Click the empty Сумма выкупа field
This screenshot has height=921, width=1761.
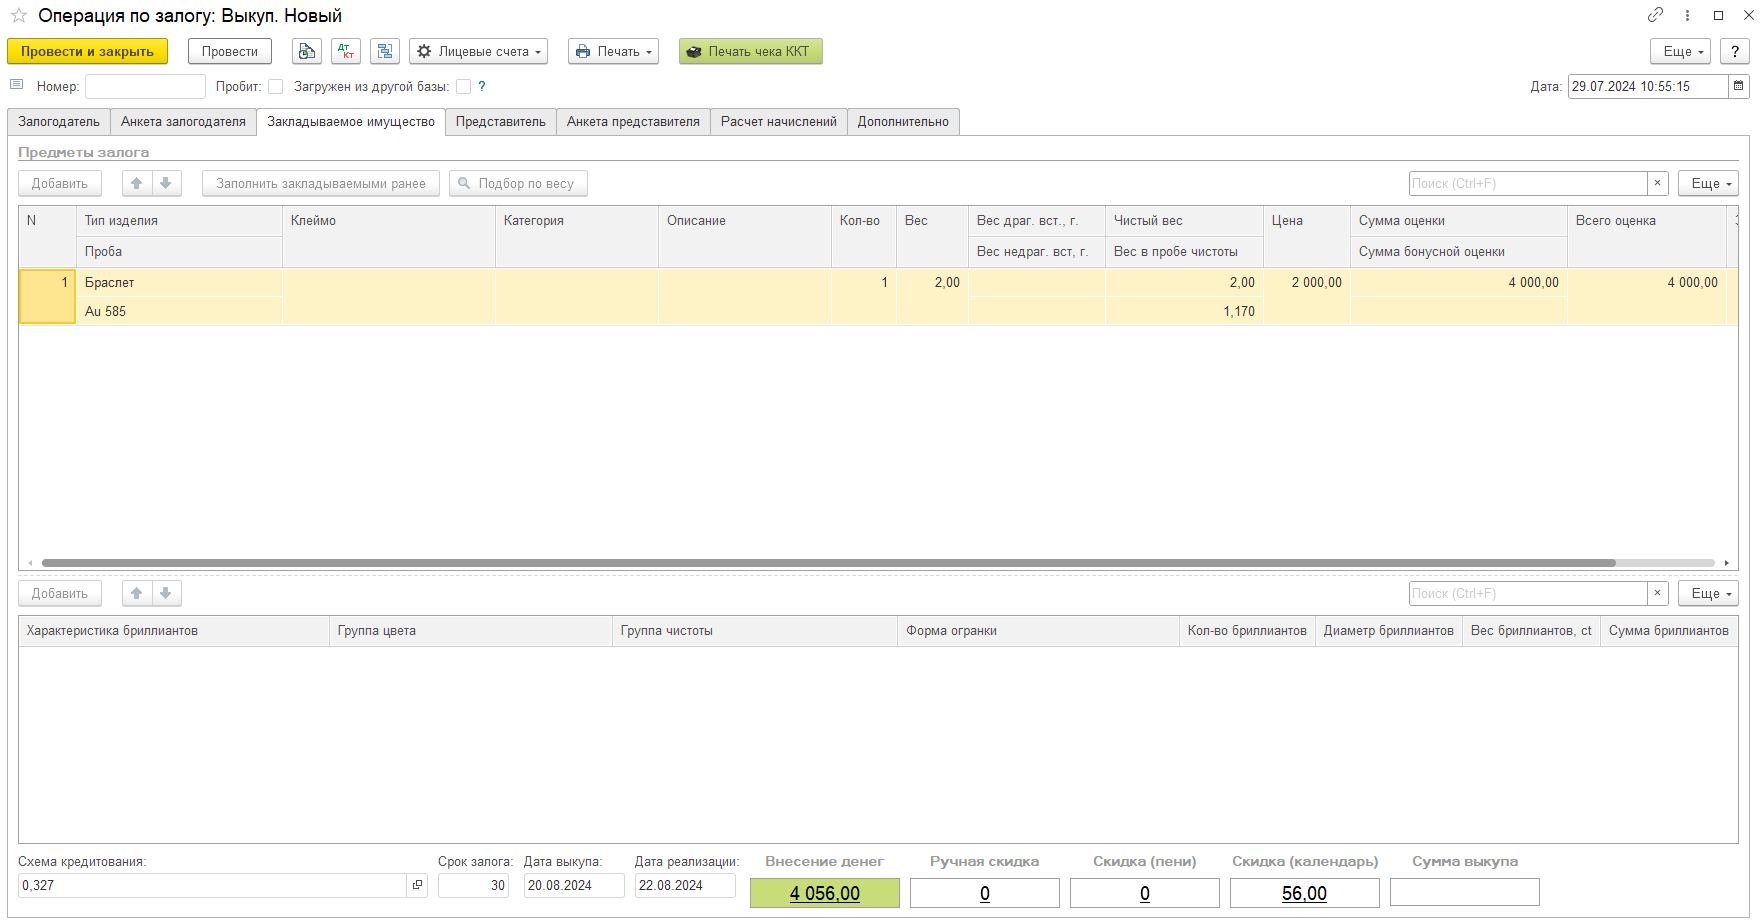pos(1465,893)
